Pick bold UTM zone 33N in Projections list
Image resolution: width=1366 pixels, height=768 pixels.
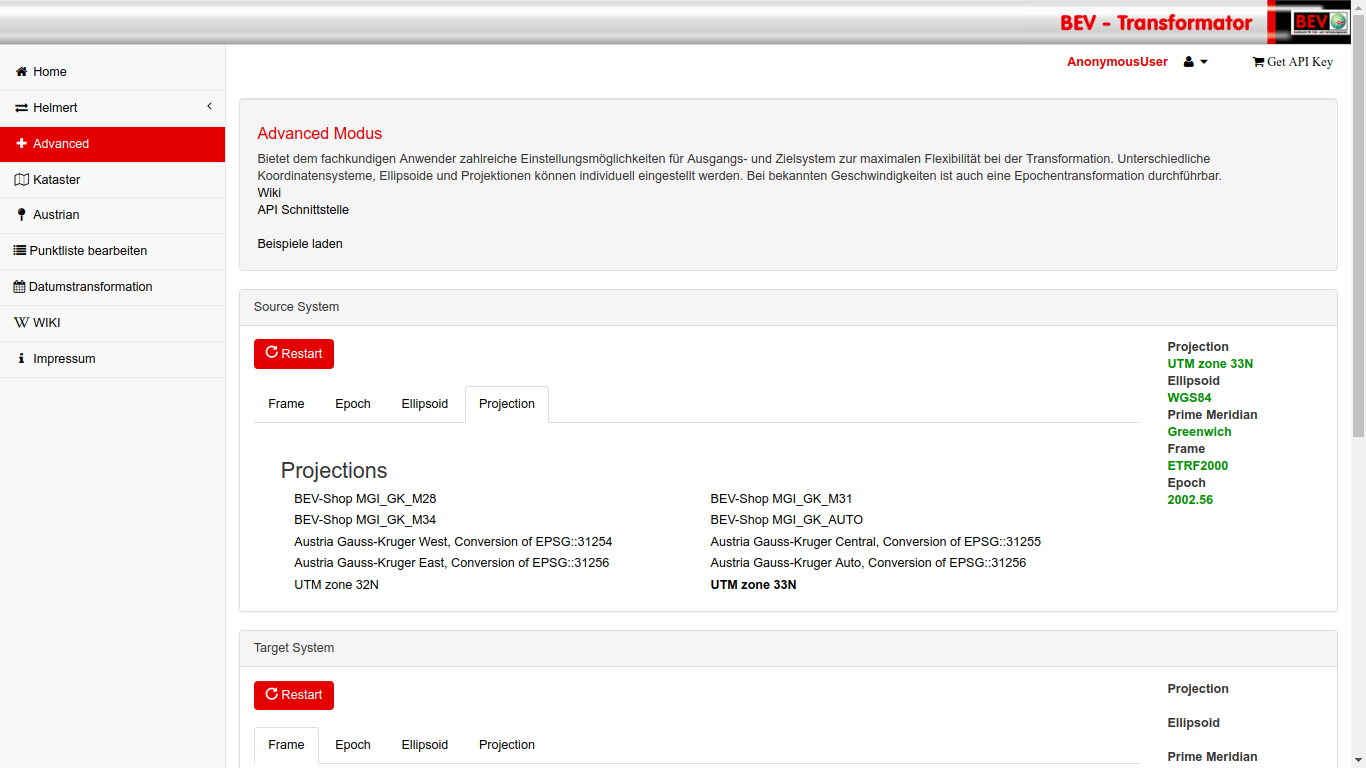[754, 585]
